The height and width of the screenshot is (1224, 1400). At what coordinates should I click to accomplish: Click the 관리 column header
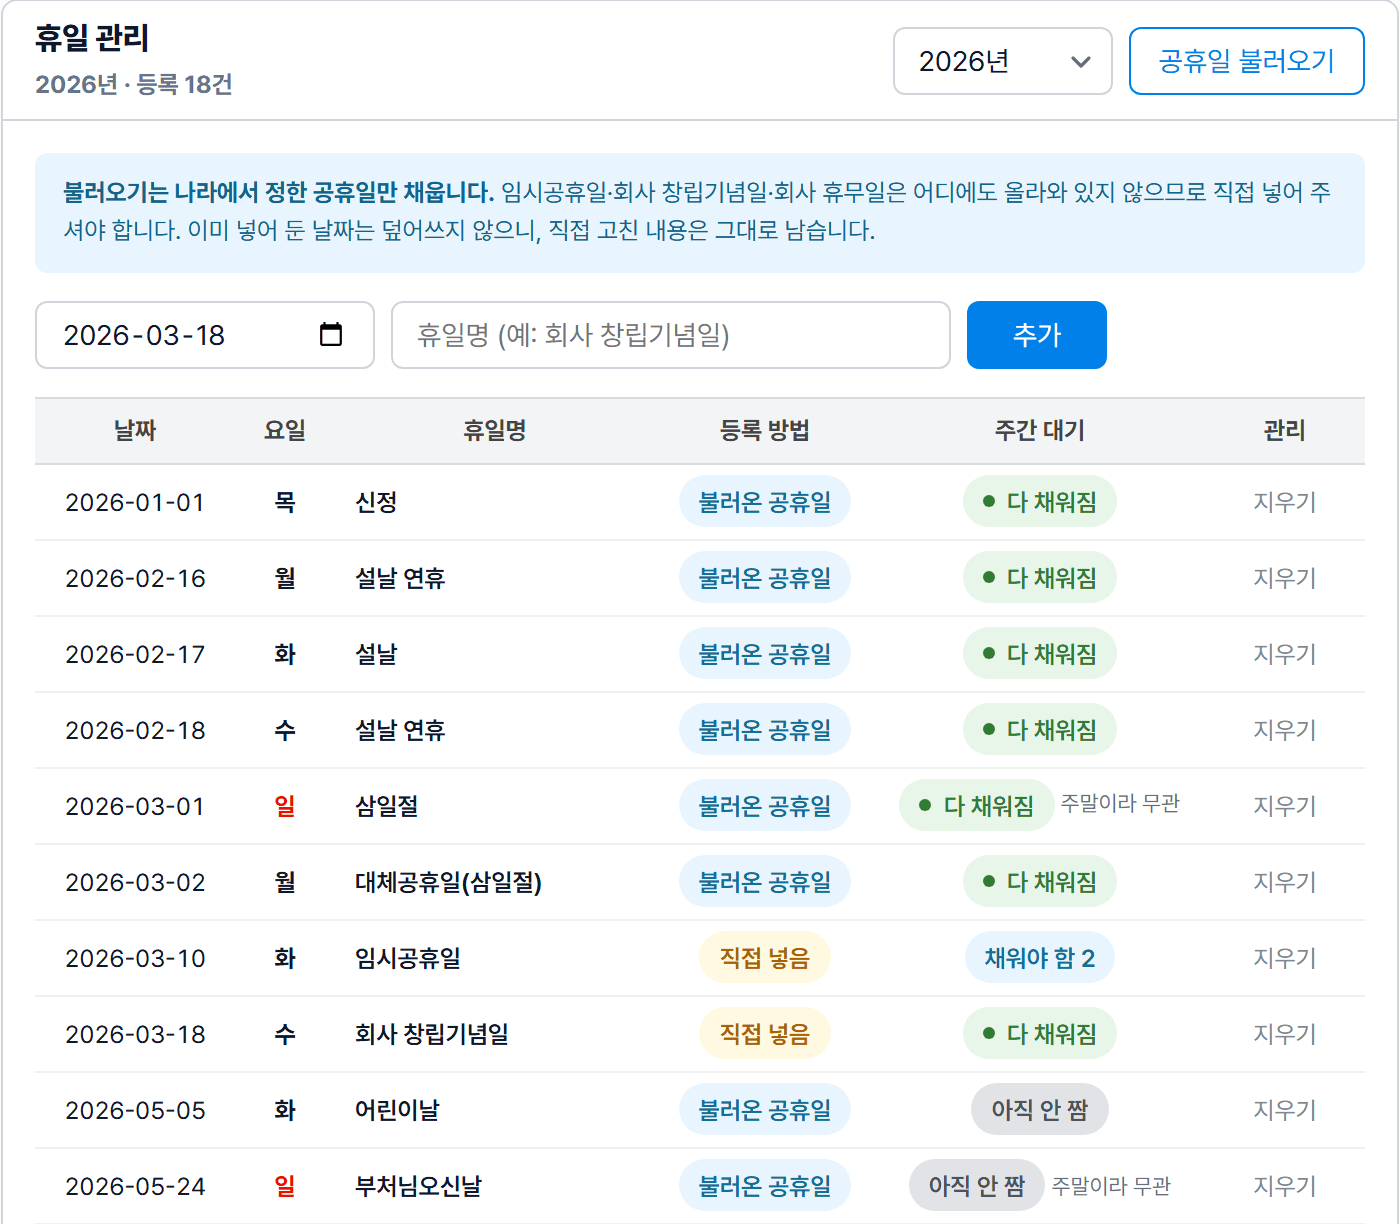[x=1284, y=431]
